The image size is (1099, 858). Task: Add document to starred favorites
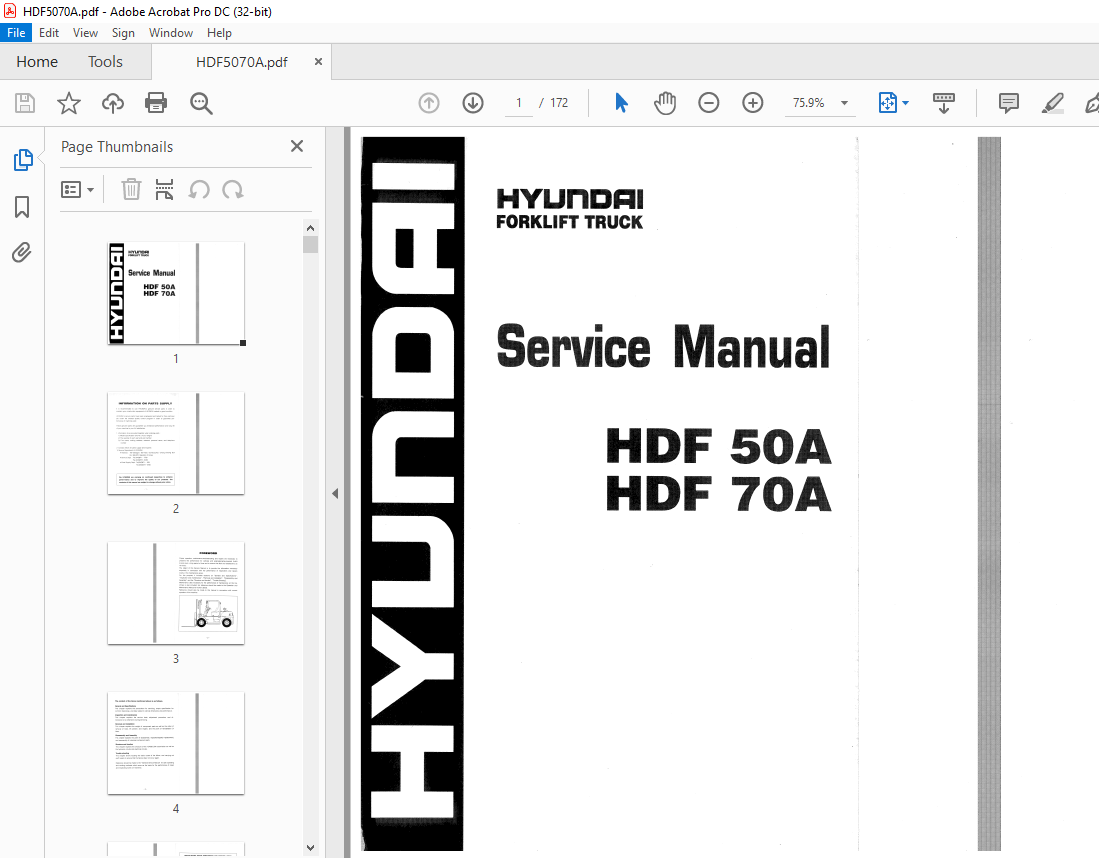(x=69, y=103)
